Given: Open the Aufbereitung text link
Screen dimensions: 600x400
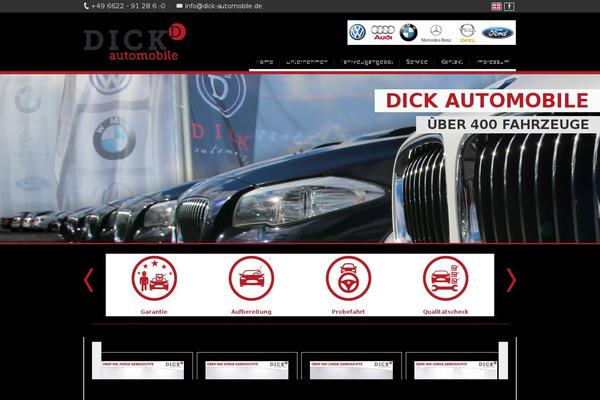Looking at the screenshot, I should [x=251, y=312].
